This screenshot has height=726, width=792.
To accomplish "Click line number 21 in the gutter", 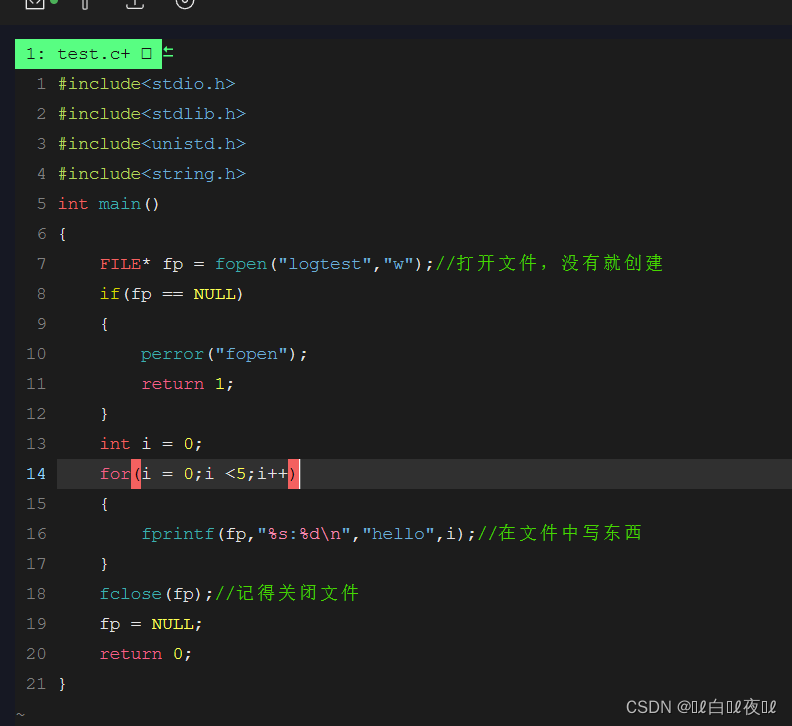I will tap(36, 684).
